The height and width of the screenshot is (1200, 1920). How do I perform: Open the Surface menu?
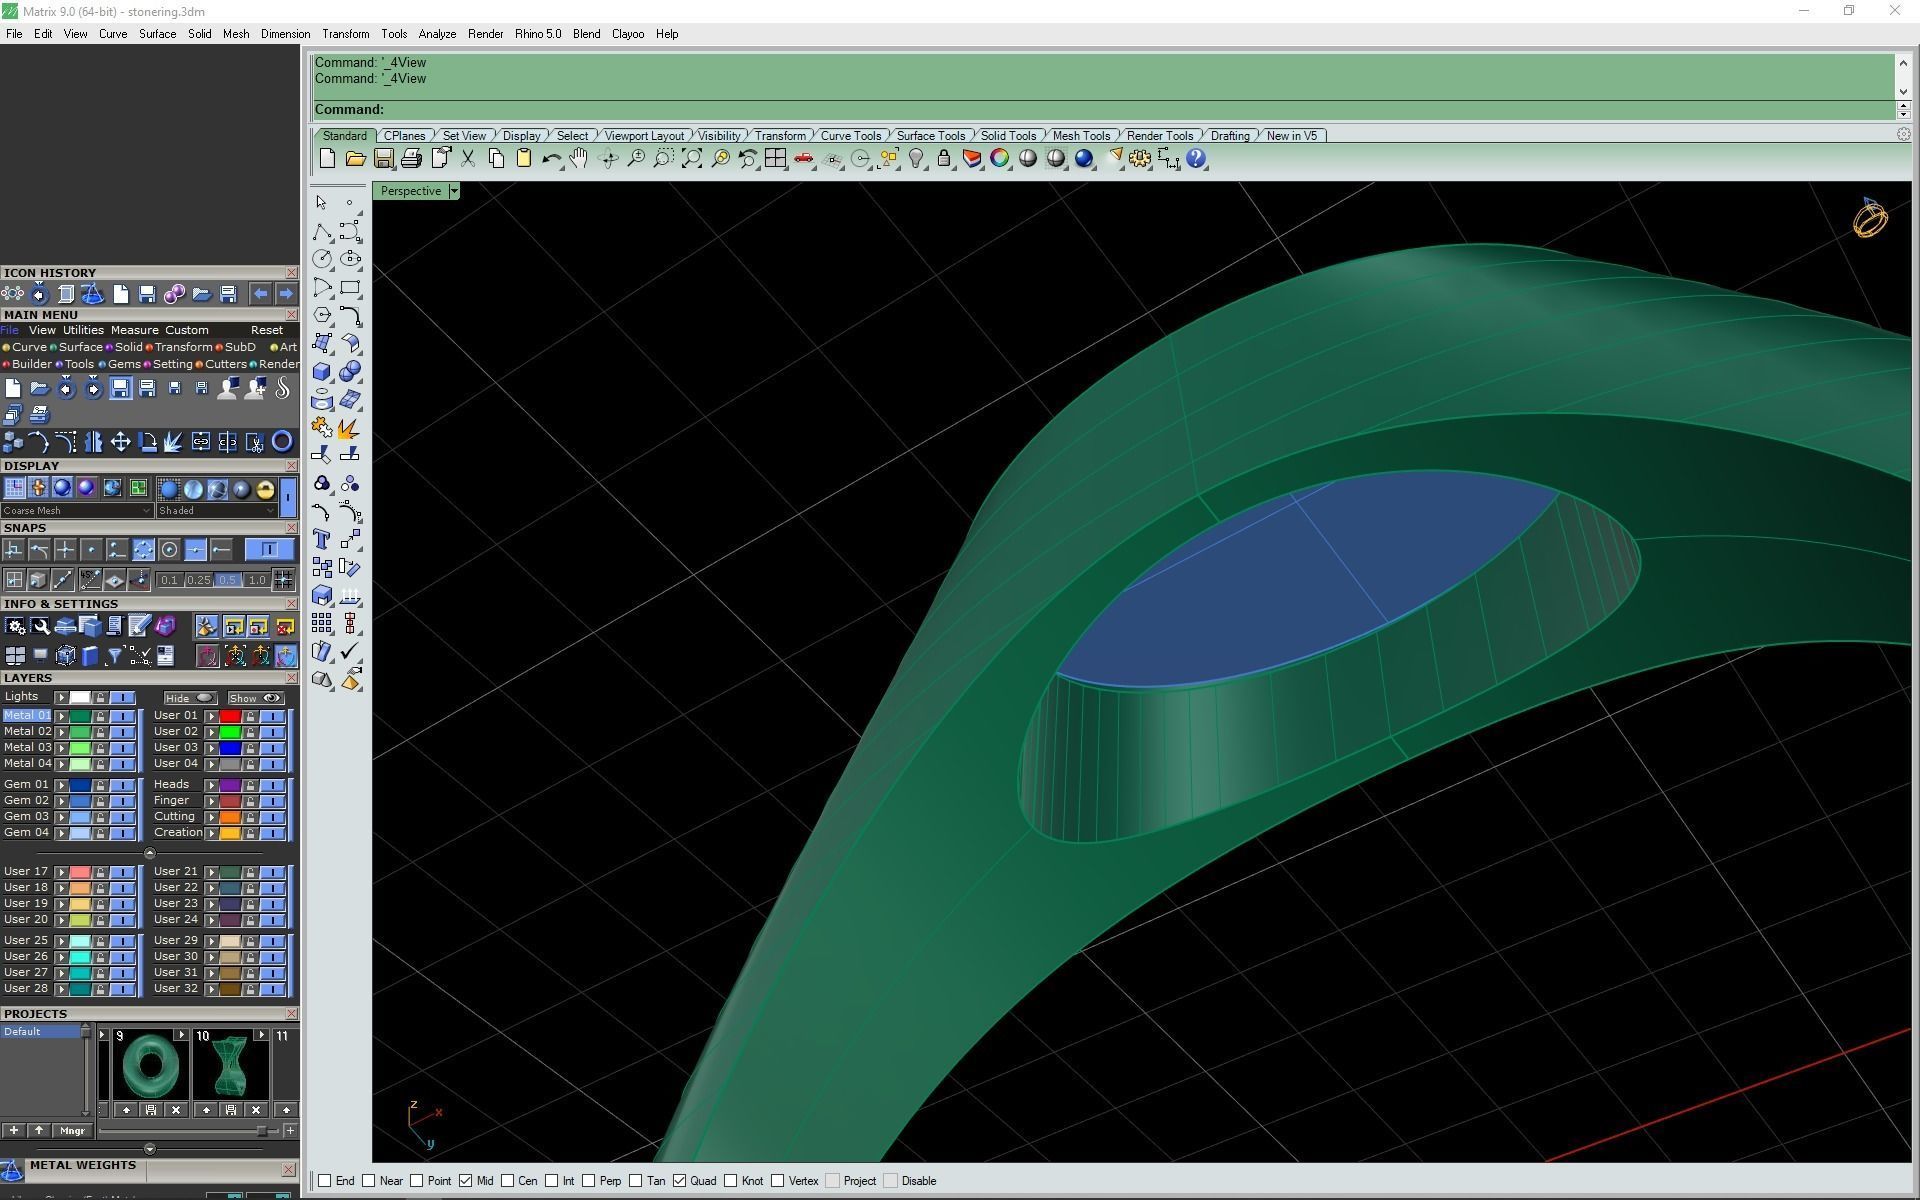(157, 34)
